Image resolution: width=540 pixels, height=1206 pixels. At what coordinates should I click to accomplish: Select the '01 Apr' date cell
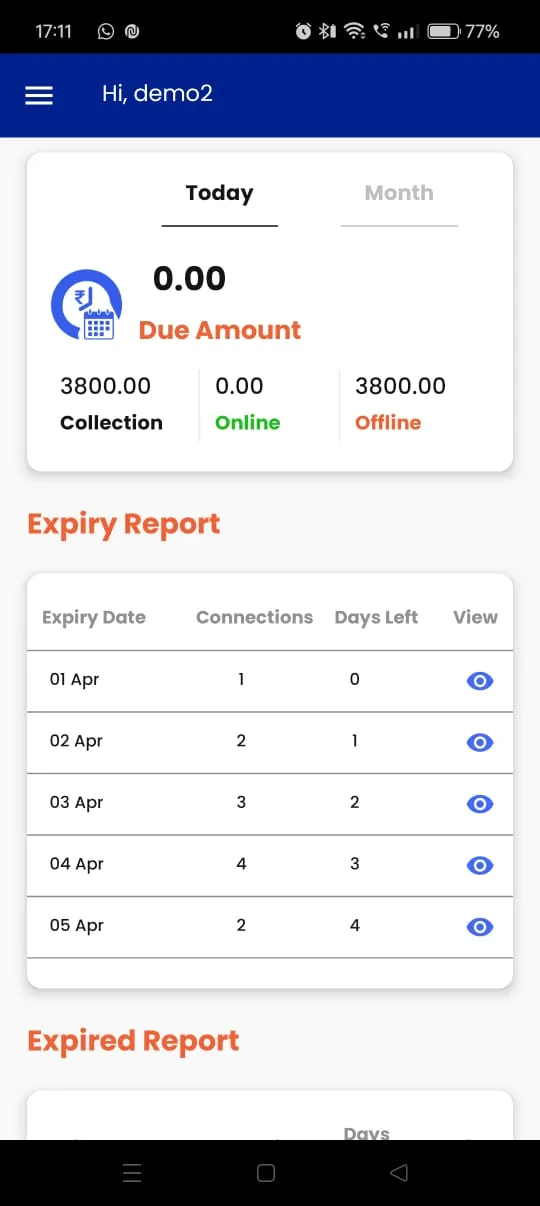75,680
